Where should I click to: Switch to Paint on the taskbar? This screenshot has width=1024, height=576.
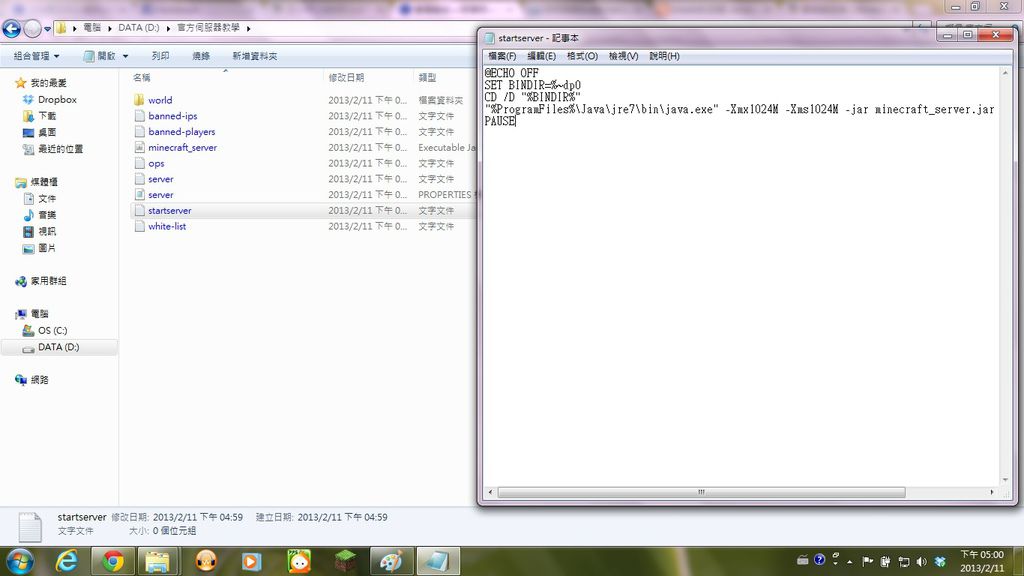pos(391,561)
